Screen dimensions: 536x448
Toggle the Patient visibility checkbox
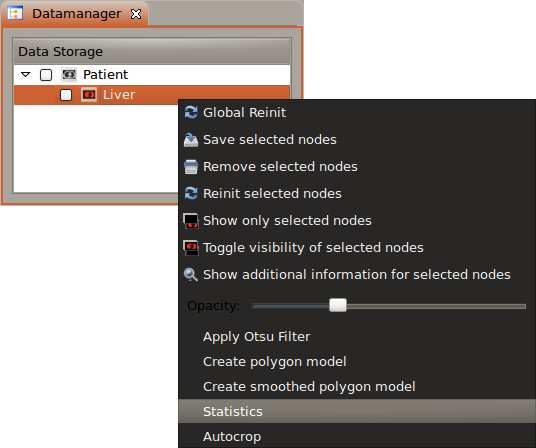pyautogui.click(x=46, y=75)
